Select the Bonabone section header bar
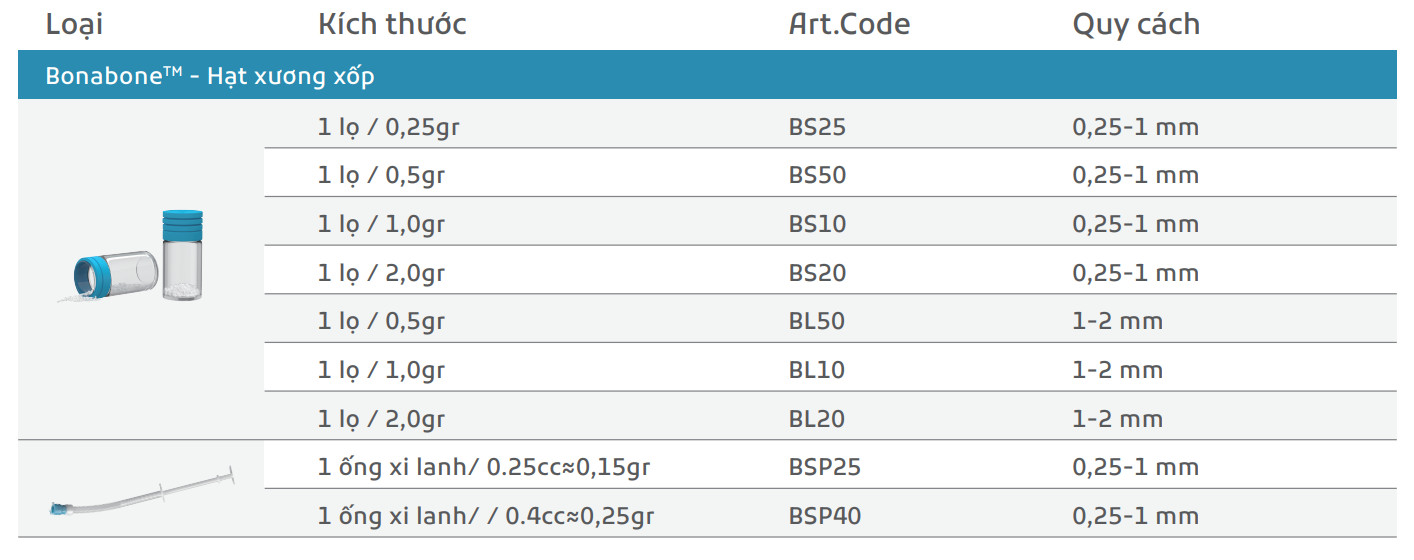Image resolution: width=1414 pixels, height=560 pixels. [706, 76]
